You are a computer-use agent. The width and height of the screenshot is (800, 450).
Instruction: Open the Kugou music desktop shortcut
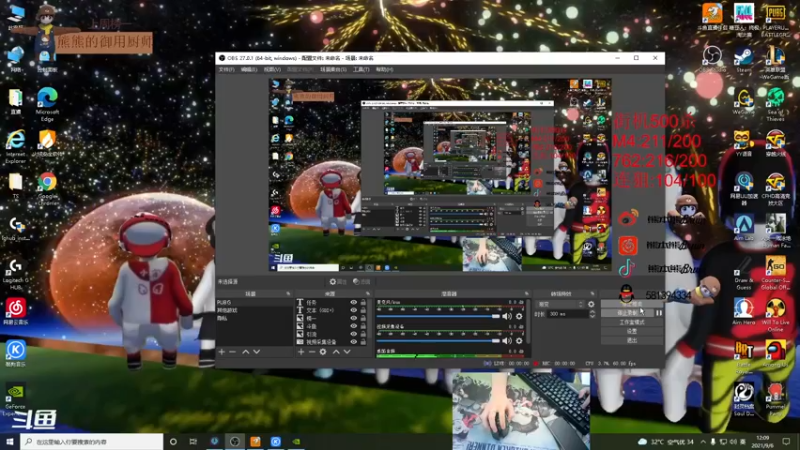pyautogui.click(x=15, y=354)
